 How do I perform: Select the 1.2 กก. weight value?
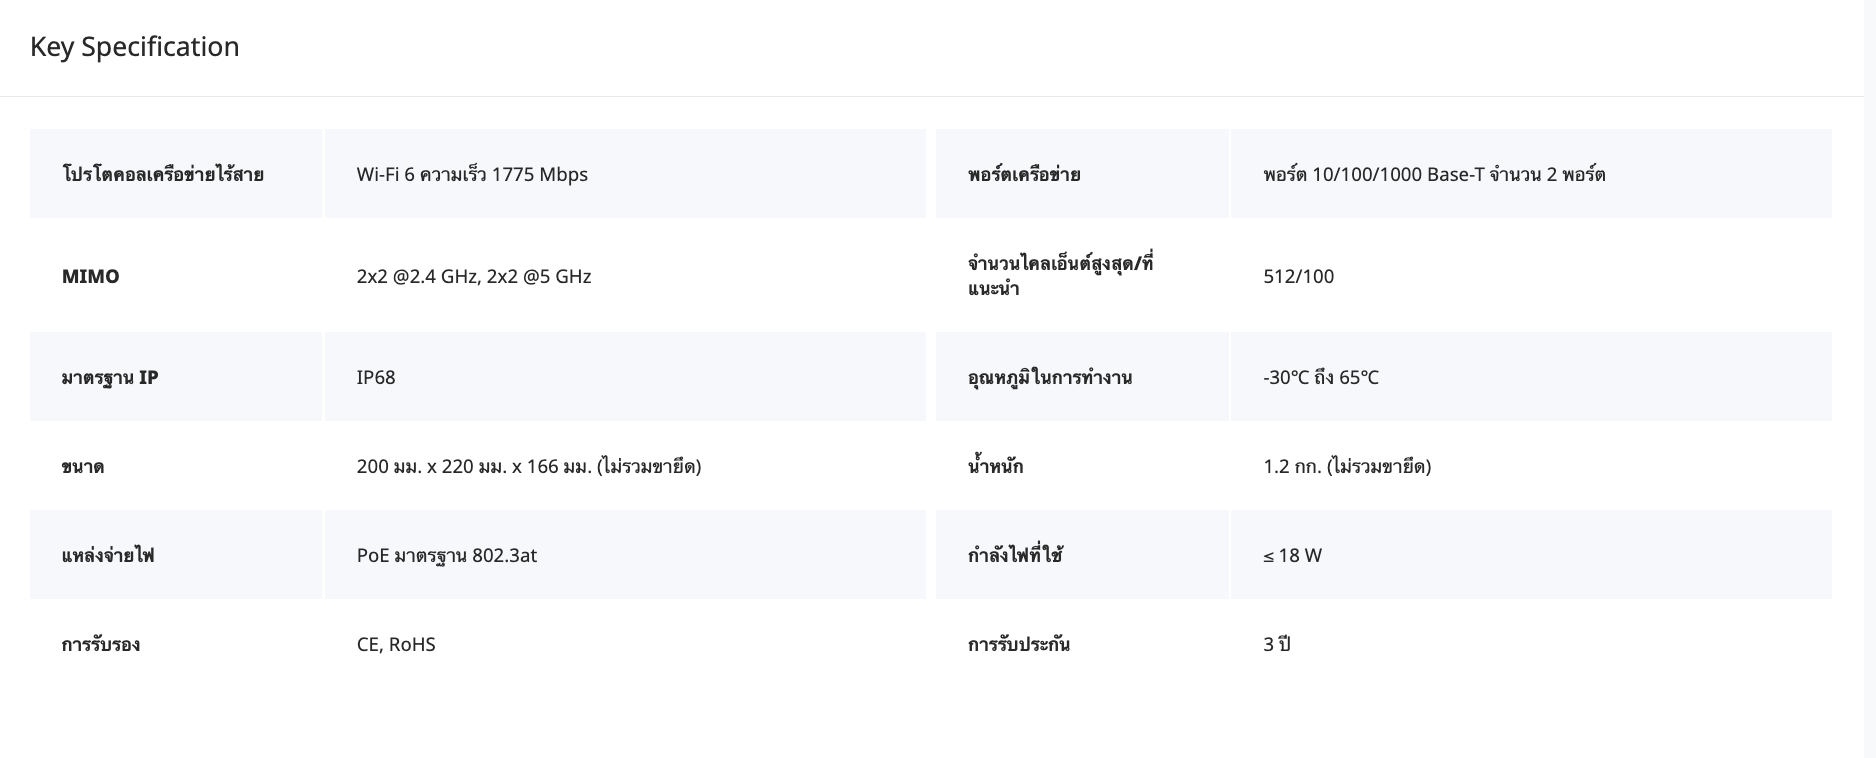(x=1346, y=466)
